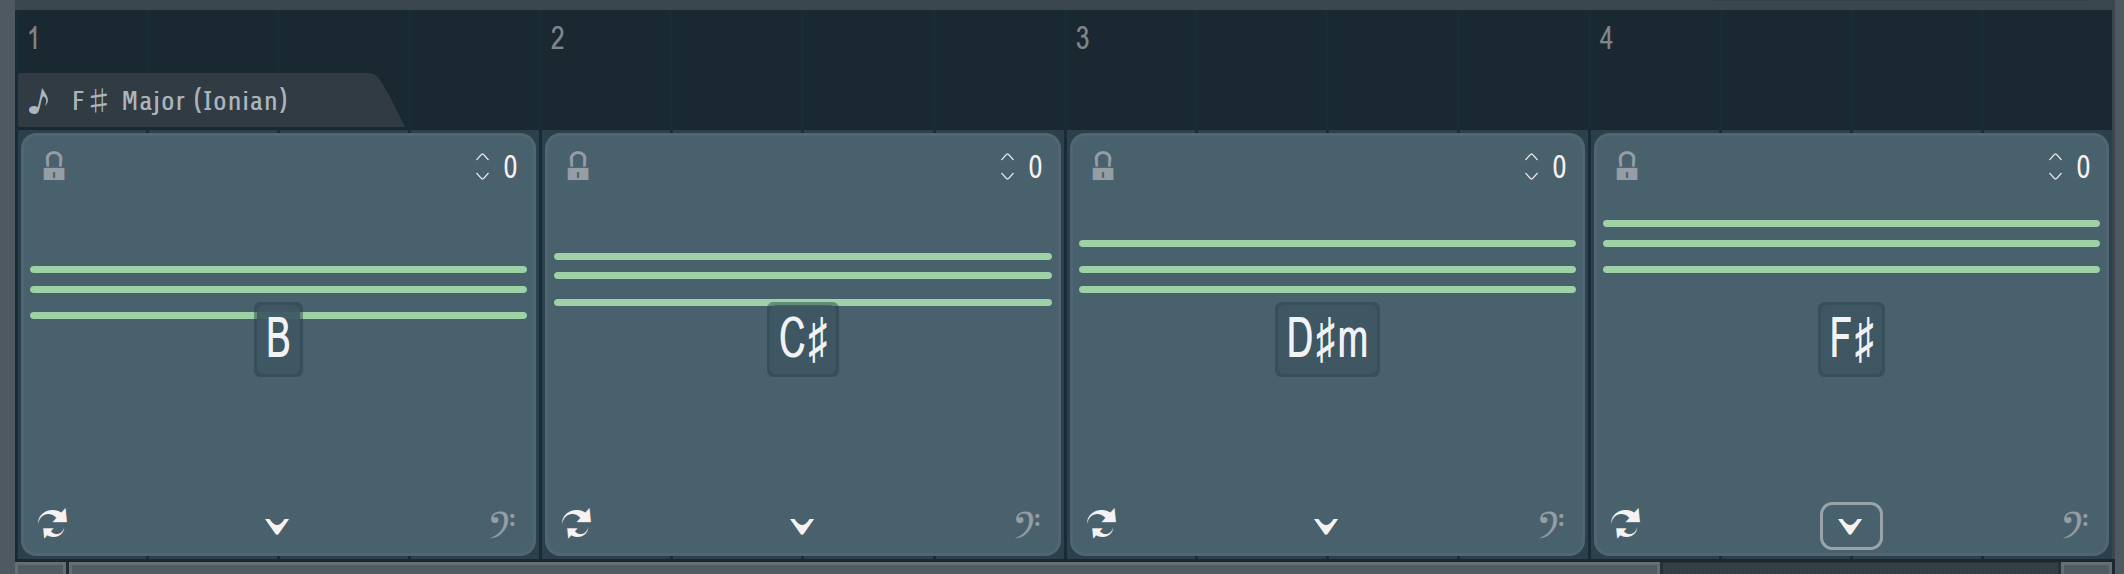Screen dimensions: 2124x574
Task: Lock the F♯ chord block
Action: 1627,166
